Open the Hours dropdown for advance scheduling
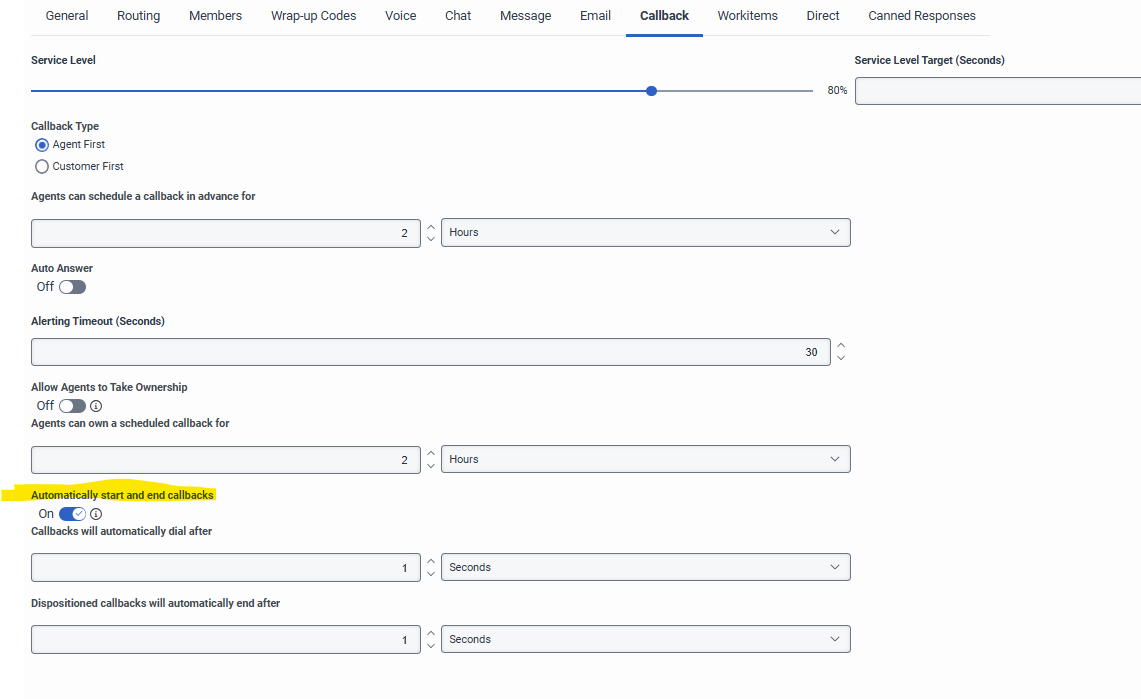Viewport: 1141px width, 699px height. 645,233
